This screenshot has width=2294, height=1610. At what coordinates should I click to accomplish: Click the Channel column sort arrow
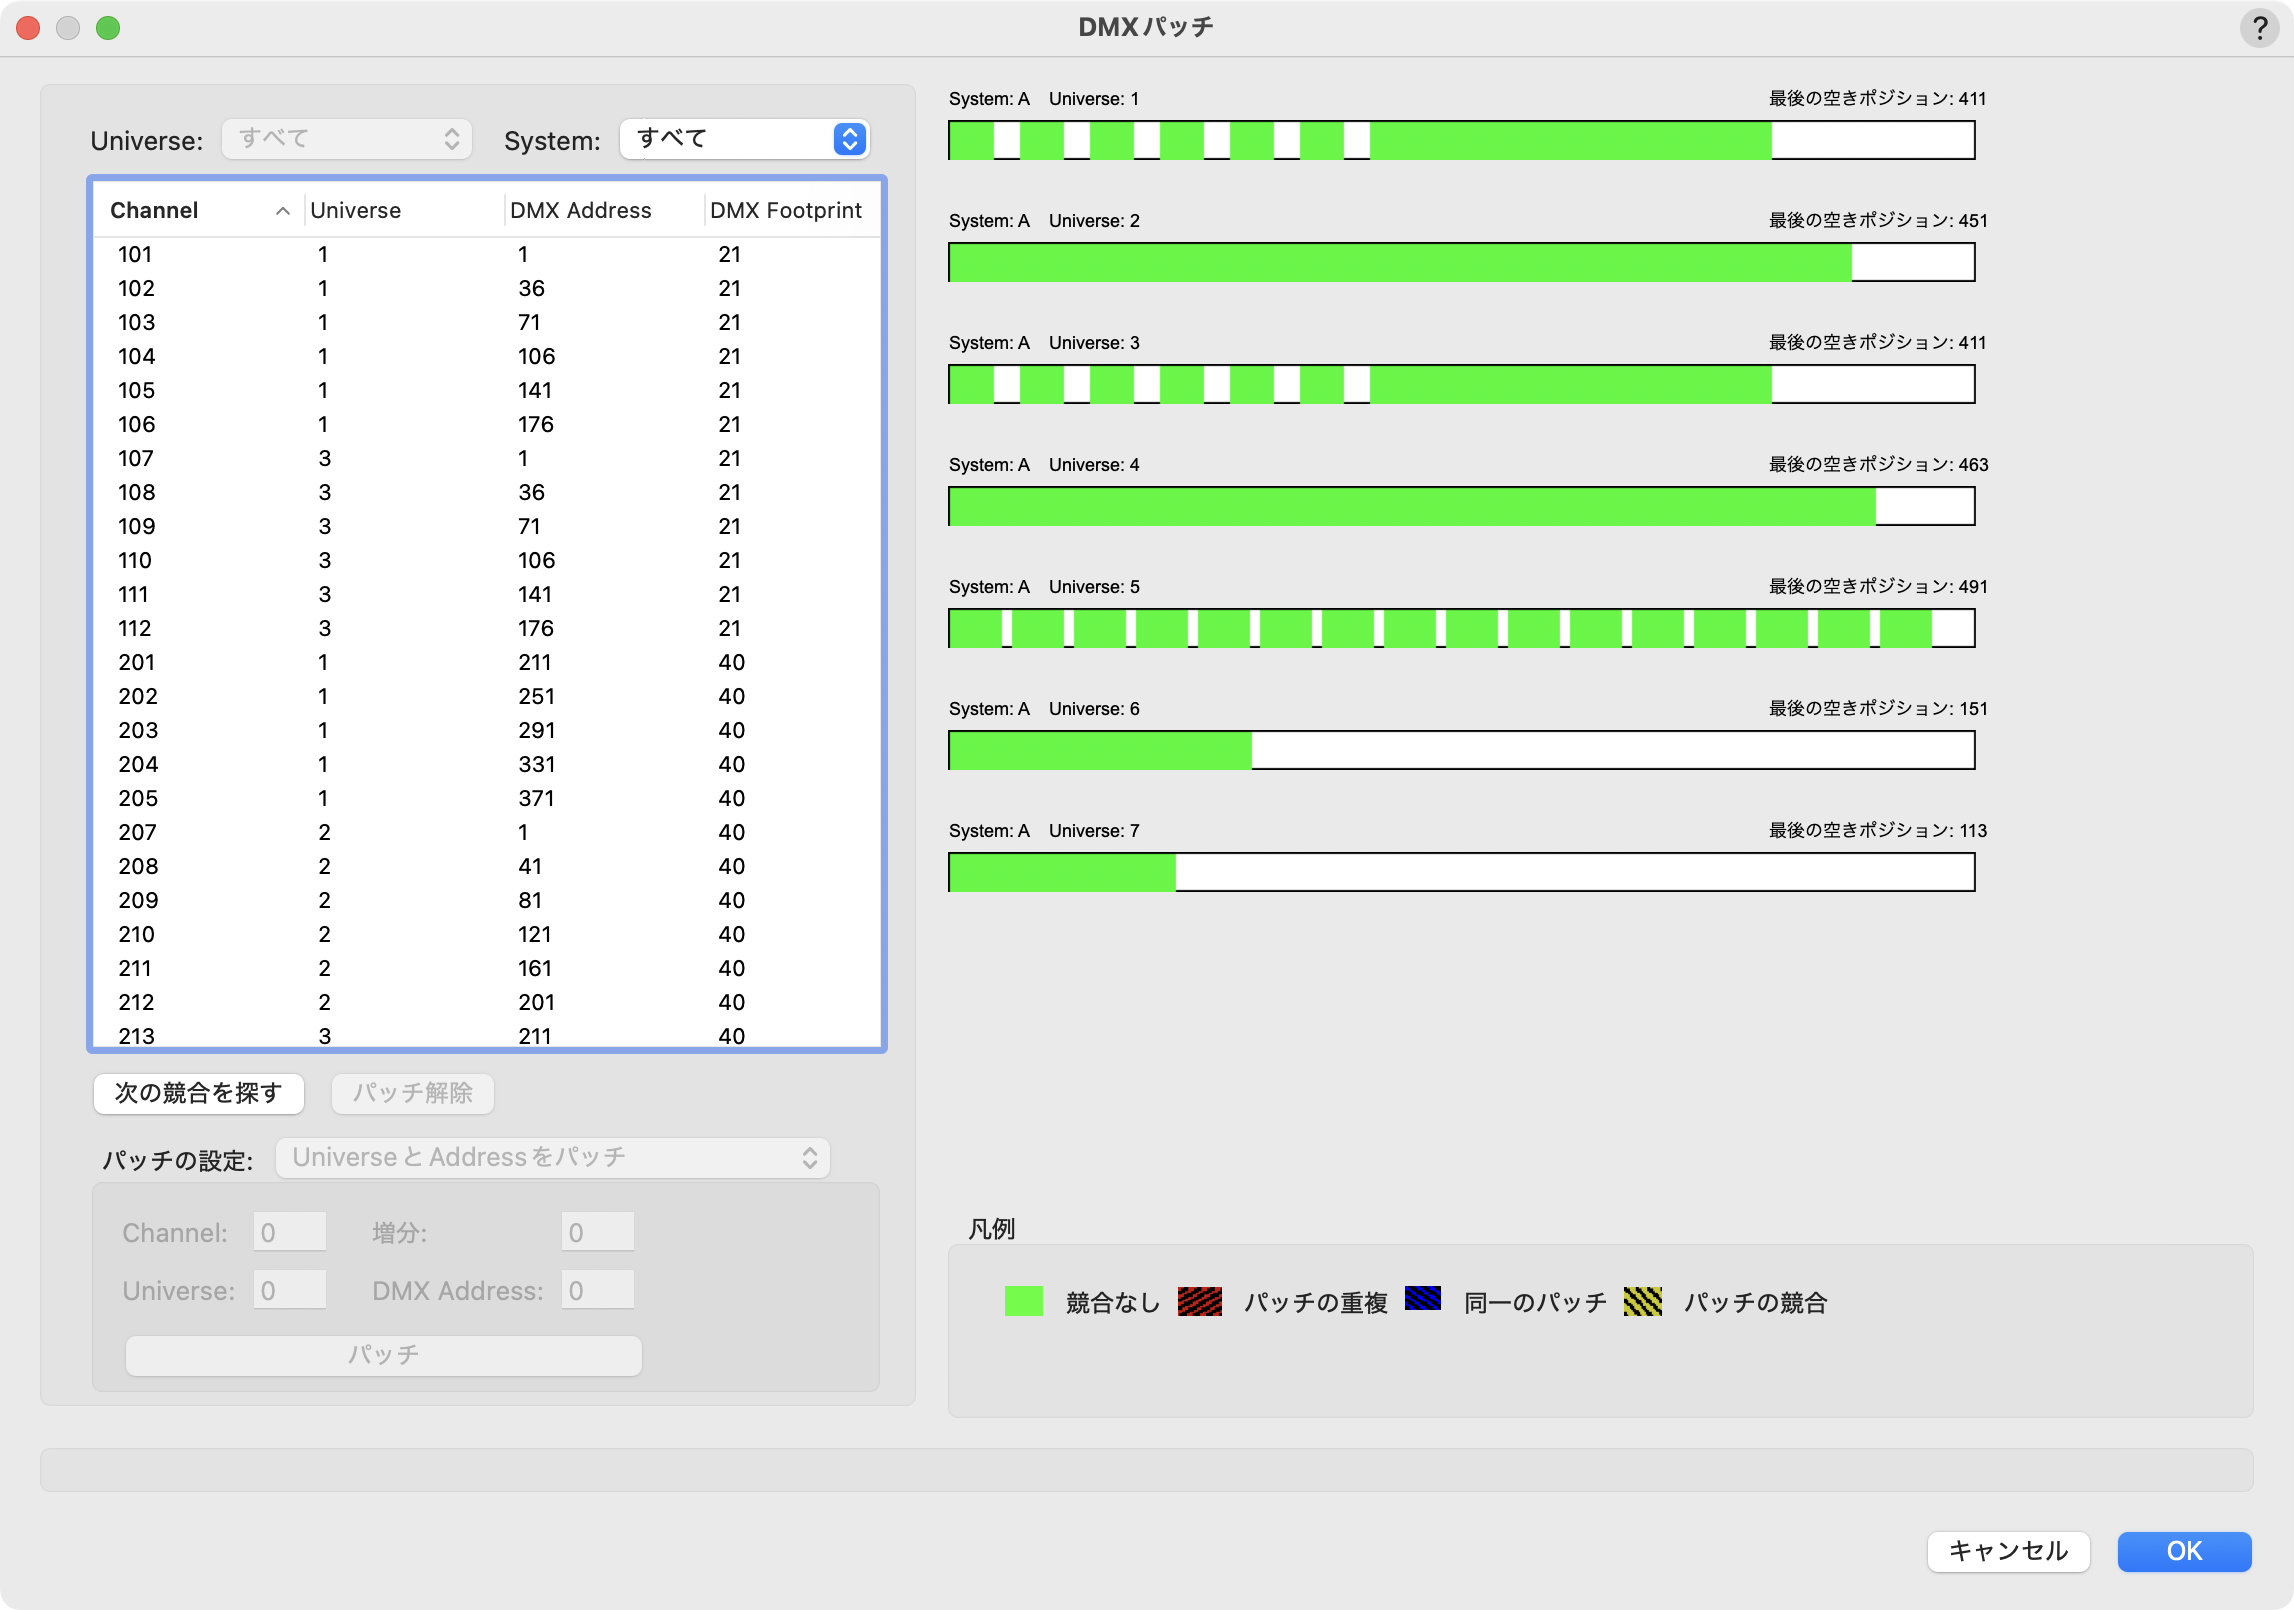pos(283,211)
